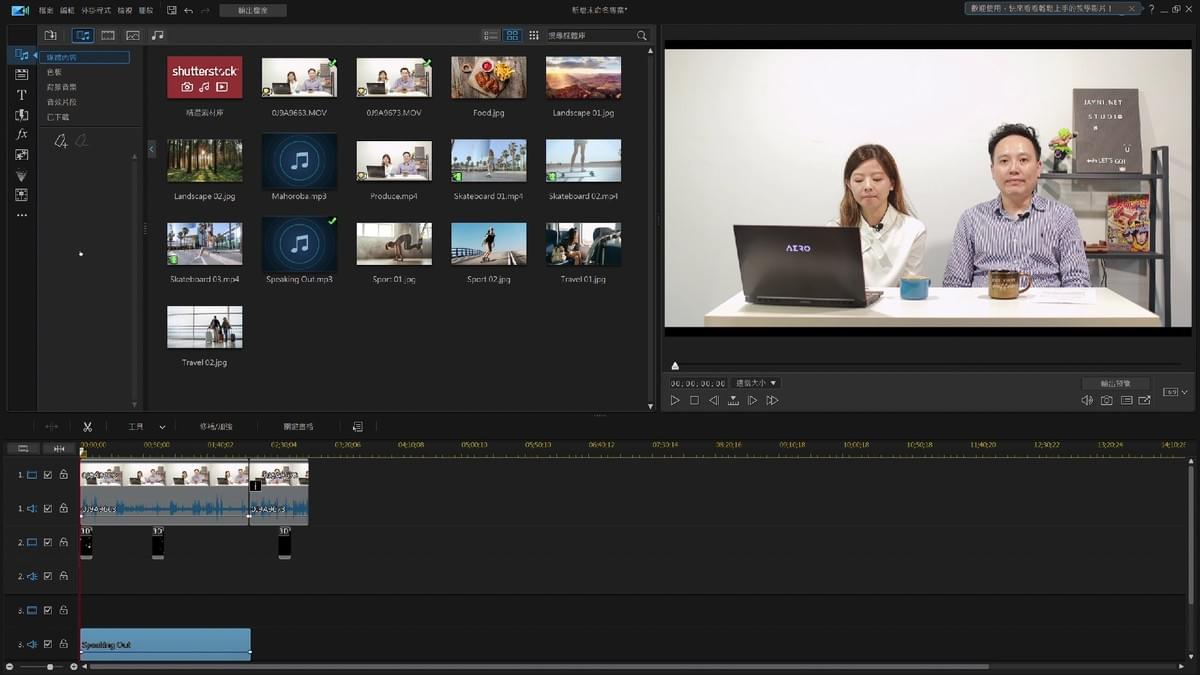Toggle video track 2 enable checkbox
This screenshot has height=675, width=1200.
(x=48, y=542)
